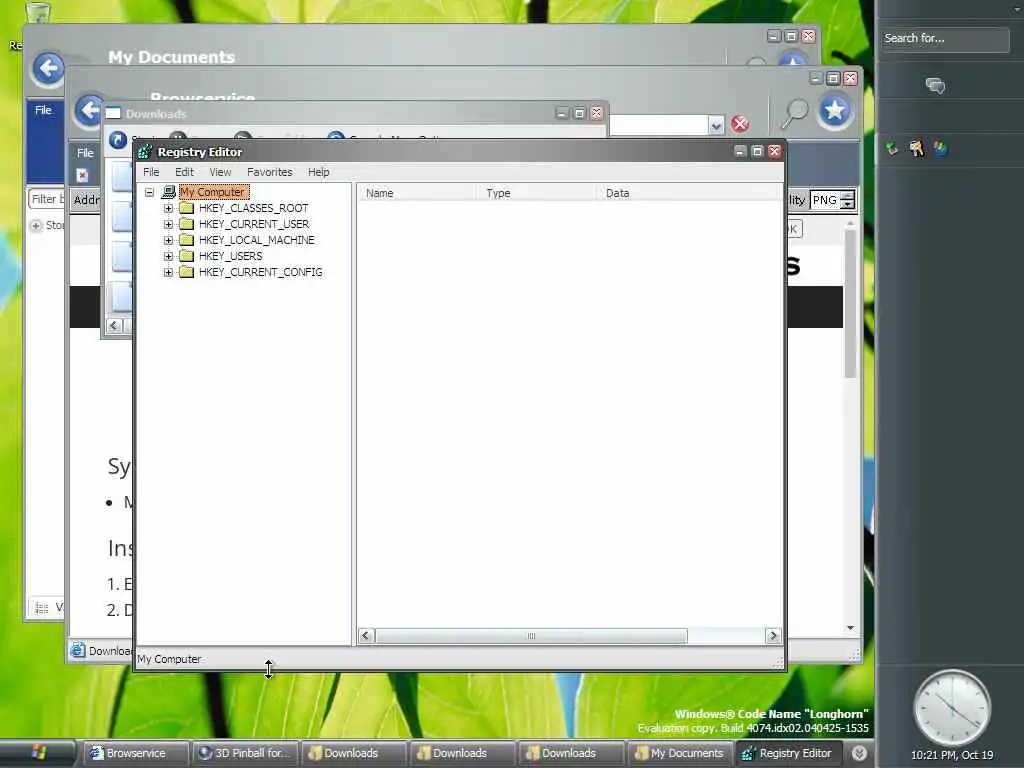Click the star favorites icon in Browservice window
This screenshot has height=768, width=1024.
point(835,111)
